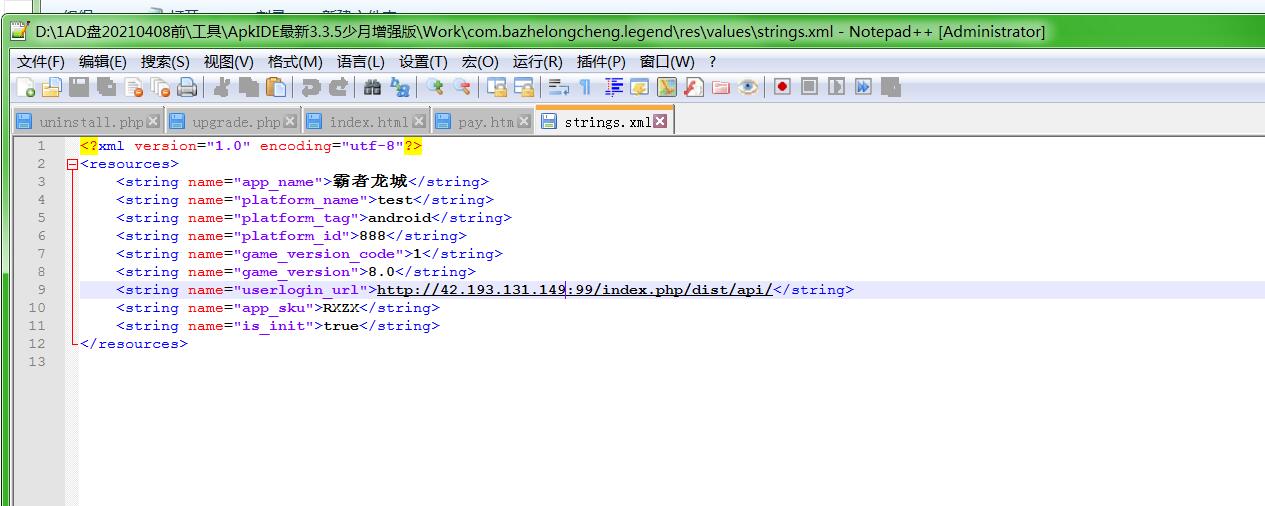Image resolution: width=1265 pixels, height=506 pixels.
Task: Click the Print toolbar icon
Action: click(x=186, y=88)
